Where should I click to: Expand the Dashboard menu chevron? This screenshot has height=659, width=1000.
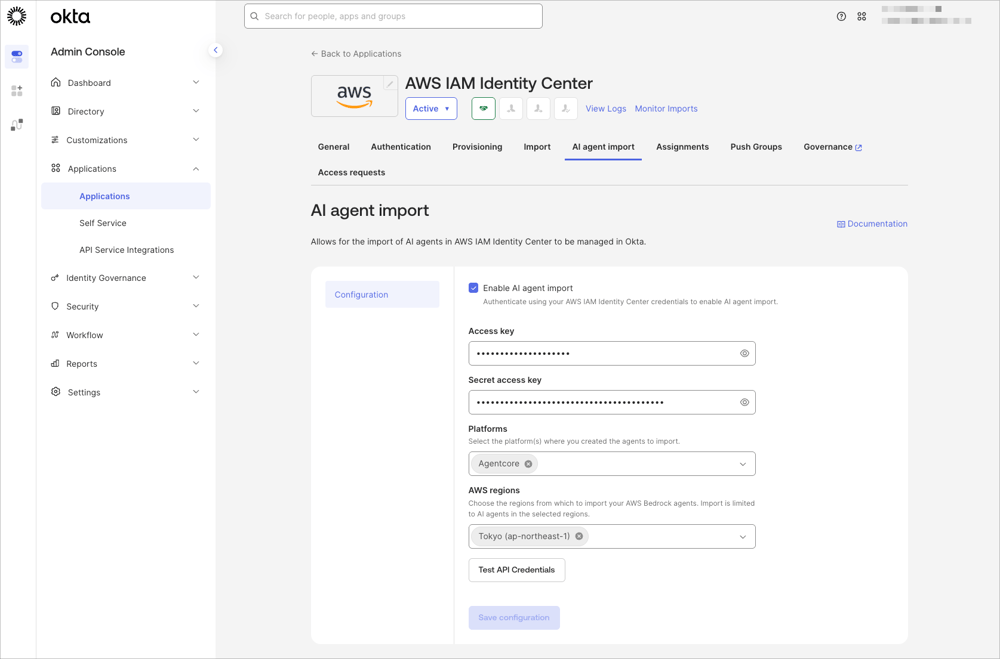196,82
